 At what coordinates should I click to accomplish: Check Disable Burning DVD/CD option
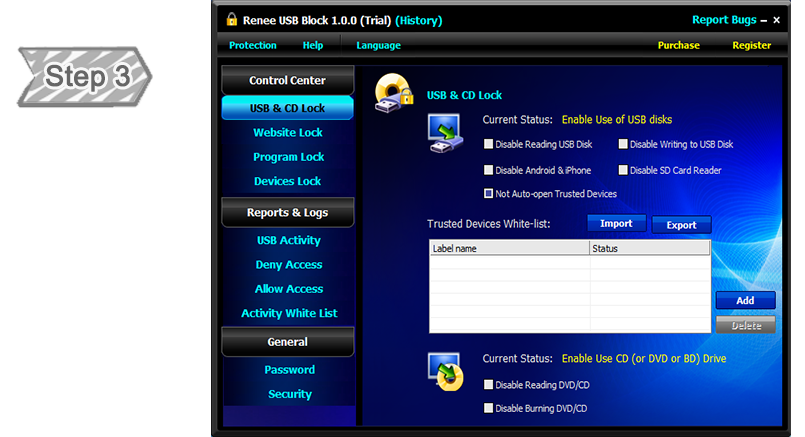tap(488, 408)
